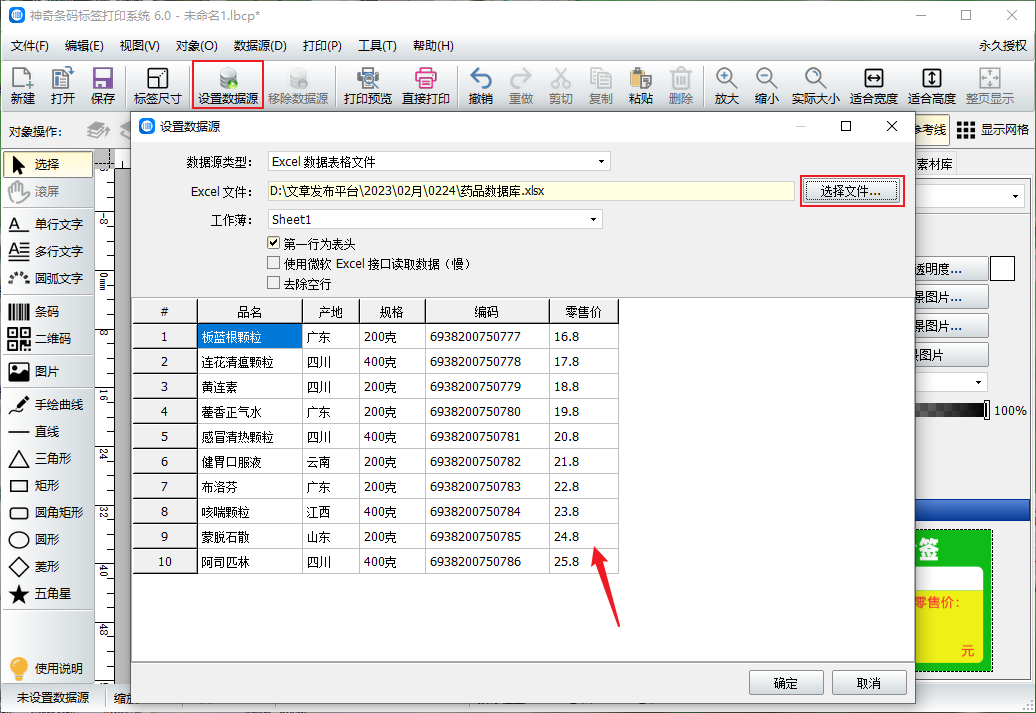Select the 圆形 circle tool
This screenshot has width=1036, height=713.
pos(48,539)
